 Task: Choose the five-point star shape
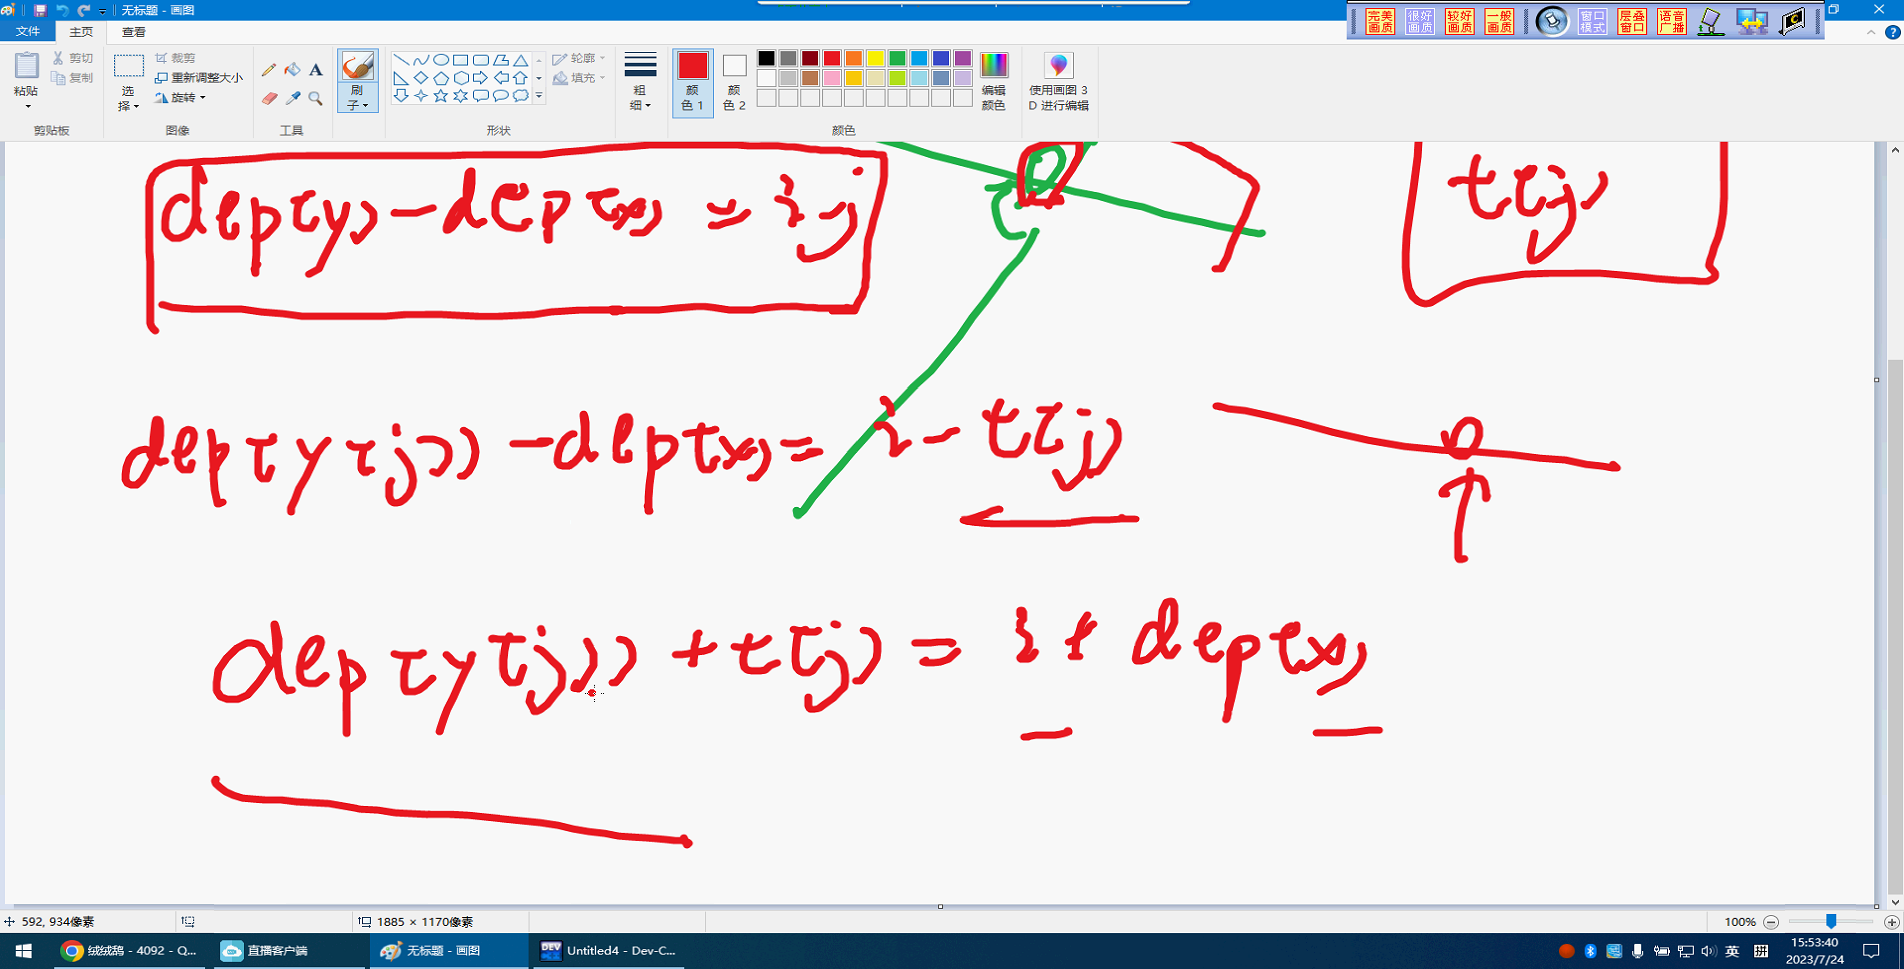pos(441,96)
